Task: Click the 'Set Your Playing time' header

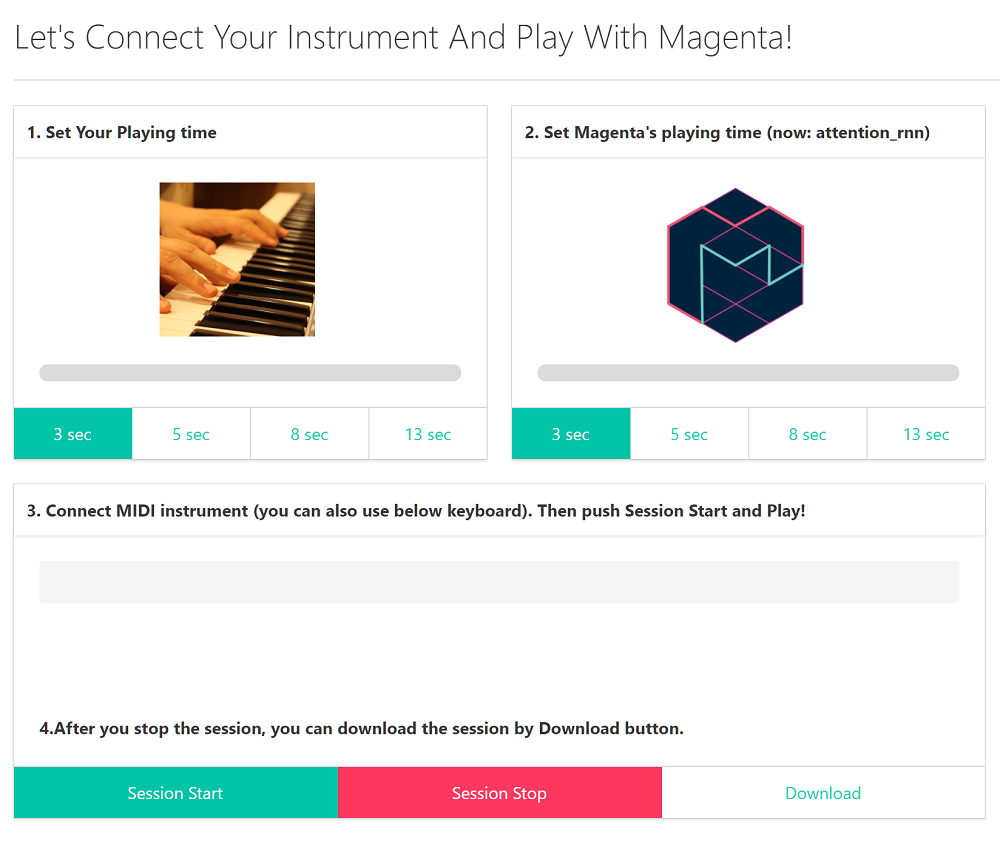Action: (x=122, y=132)
